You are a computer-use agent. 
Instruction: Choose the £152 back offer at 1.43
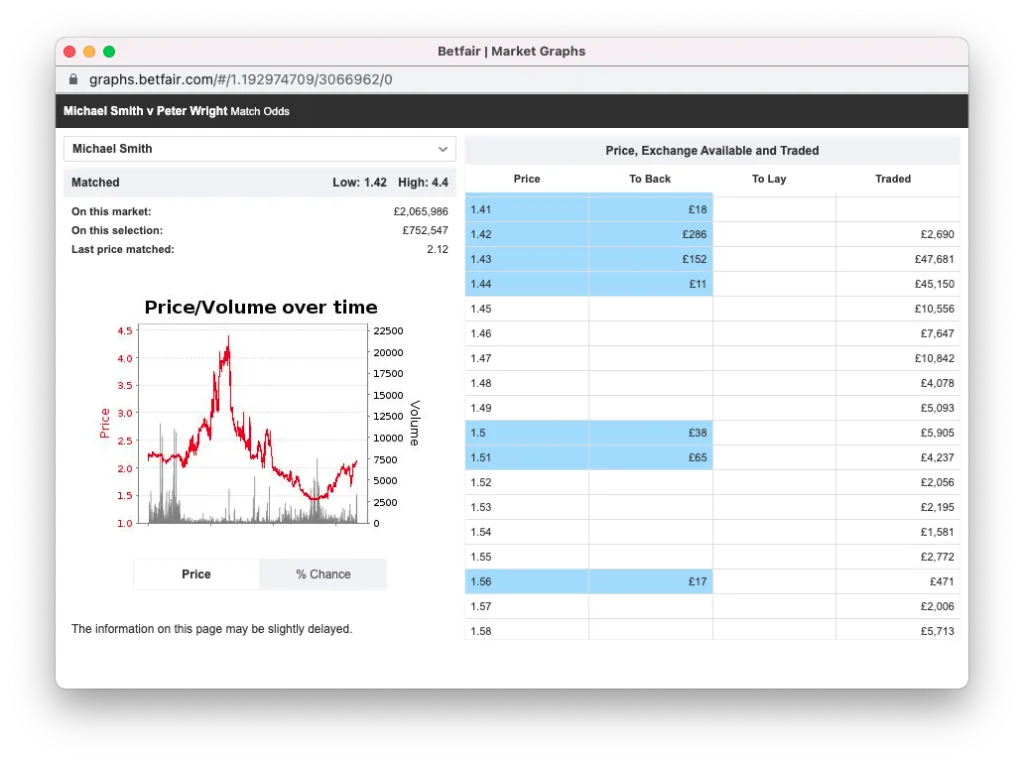pos(651,259)
